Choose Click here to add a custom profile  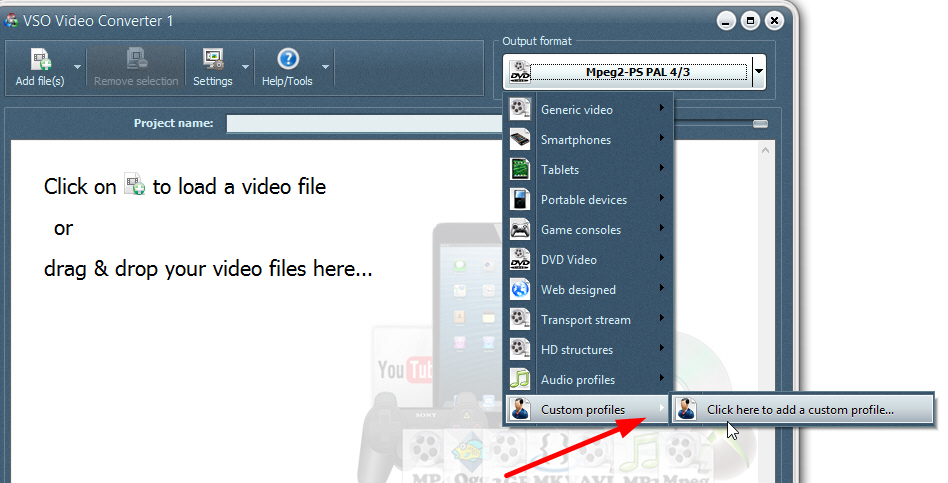[x=802, y=409]
